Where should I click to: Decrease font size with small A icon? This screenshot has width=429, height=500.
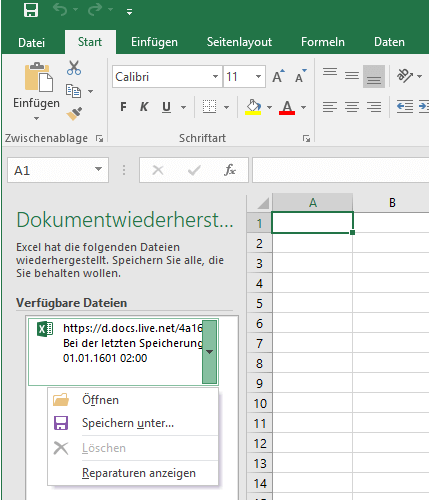click(x=301, y=76)
